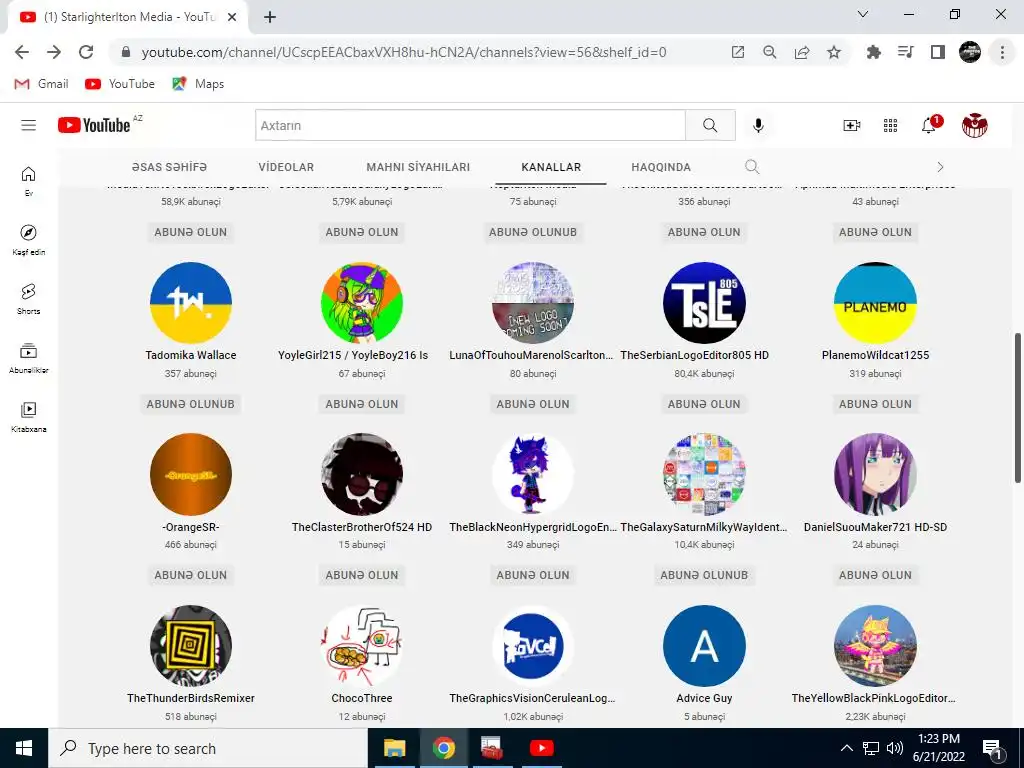
Task: Click the share page icon in address bar
Action: coord(802,52)
